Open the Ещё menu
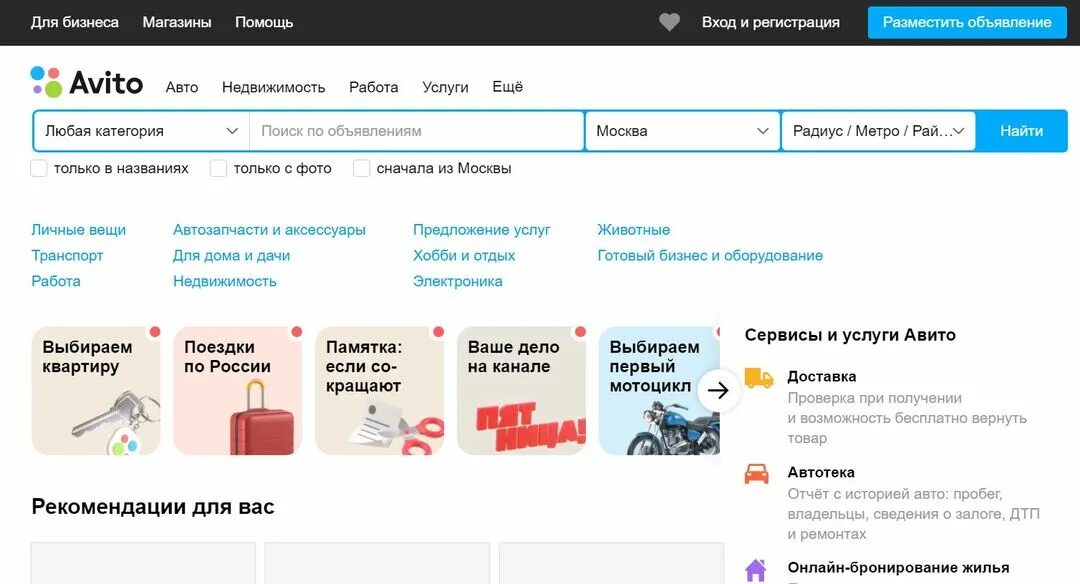Viewport: 1080px width, 584px height. click(508, 87)
